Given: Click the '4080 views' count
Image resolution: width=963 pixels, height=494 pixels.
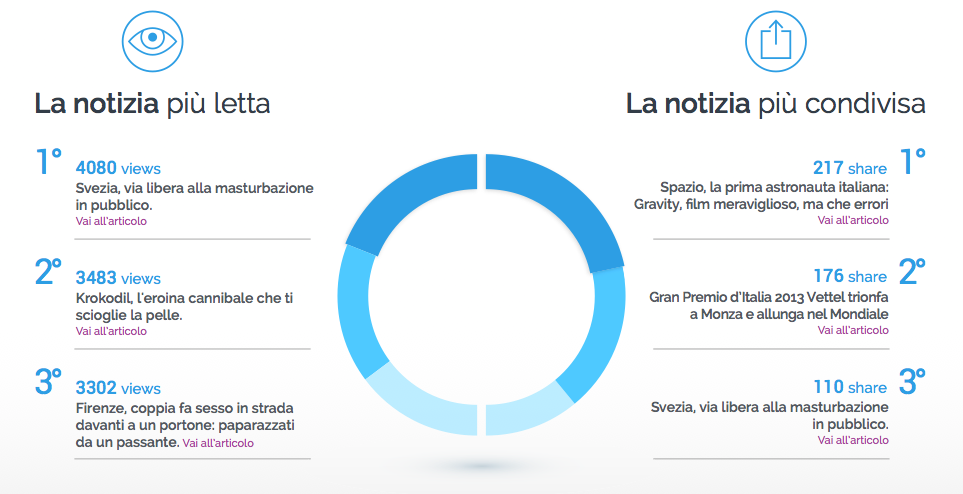Looking at the screenshot, I should click(118, 169).
